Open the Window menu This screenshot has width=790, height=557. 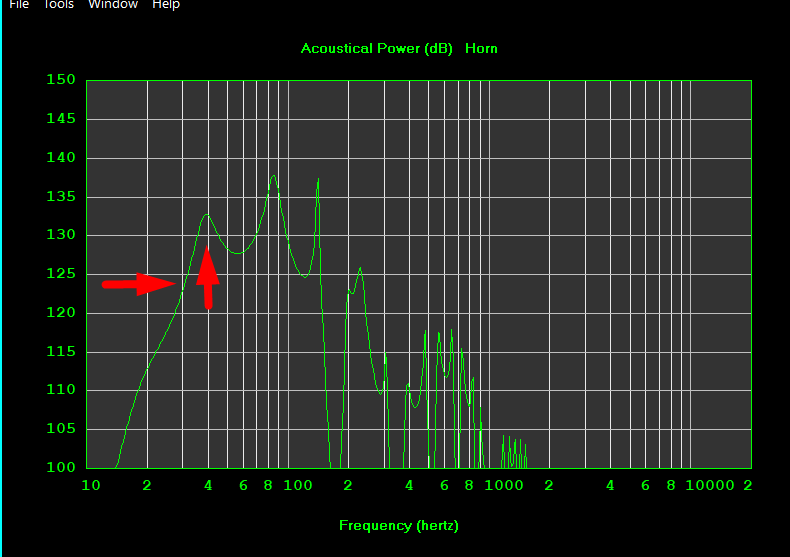pos(113,5)
